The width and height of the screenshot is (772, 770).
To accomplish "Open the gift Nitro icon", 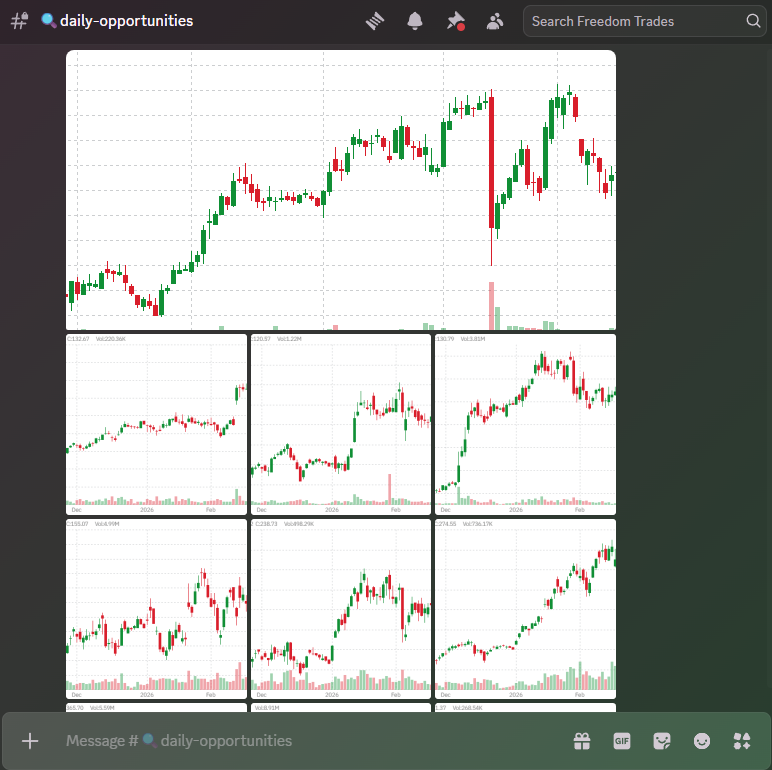I will pyautogui.click(x=582, y=741).
